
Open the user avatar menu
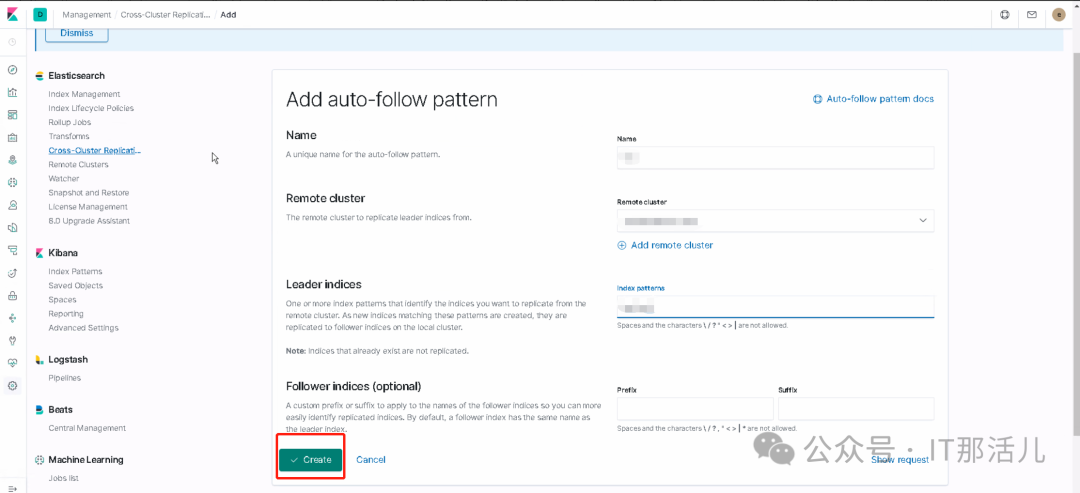click(x=1059, y=15)
